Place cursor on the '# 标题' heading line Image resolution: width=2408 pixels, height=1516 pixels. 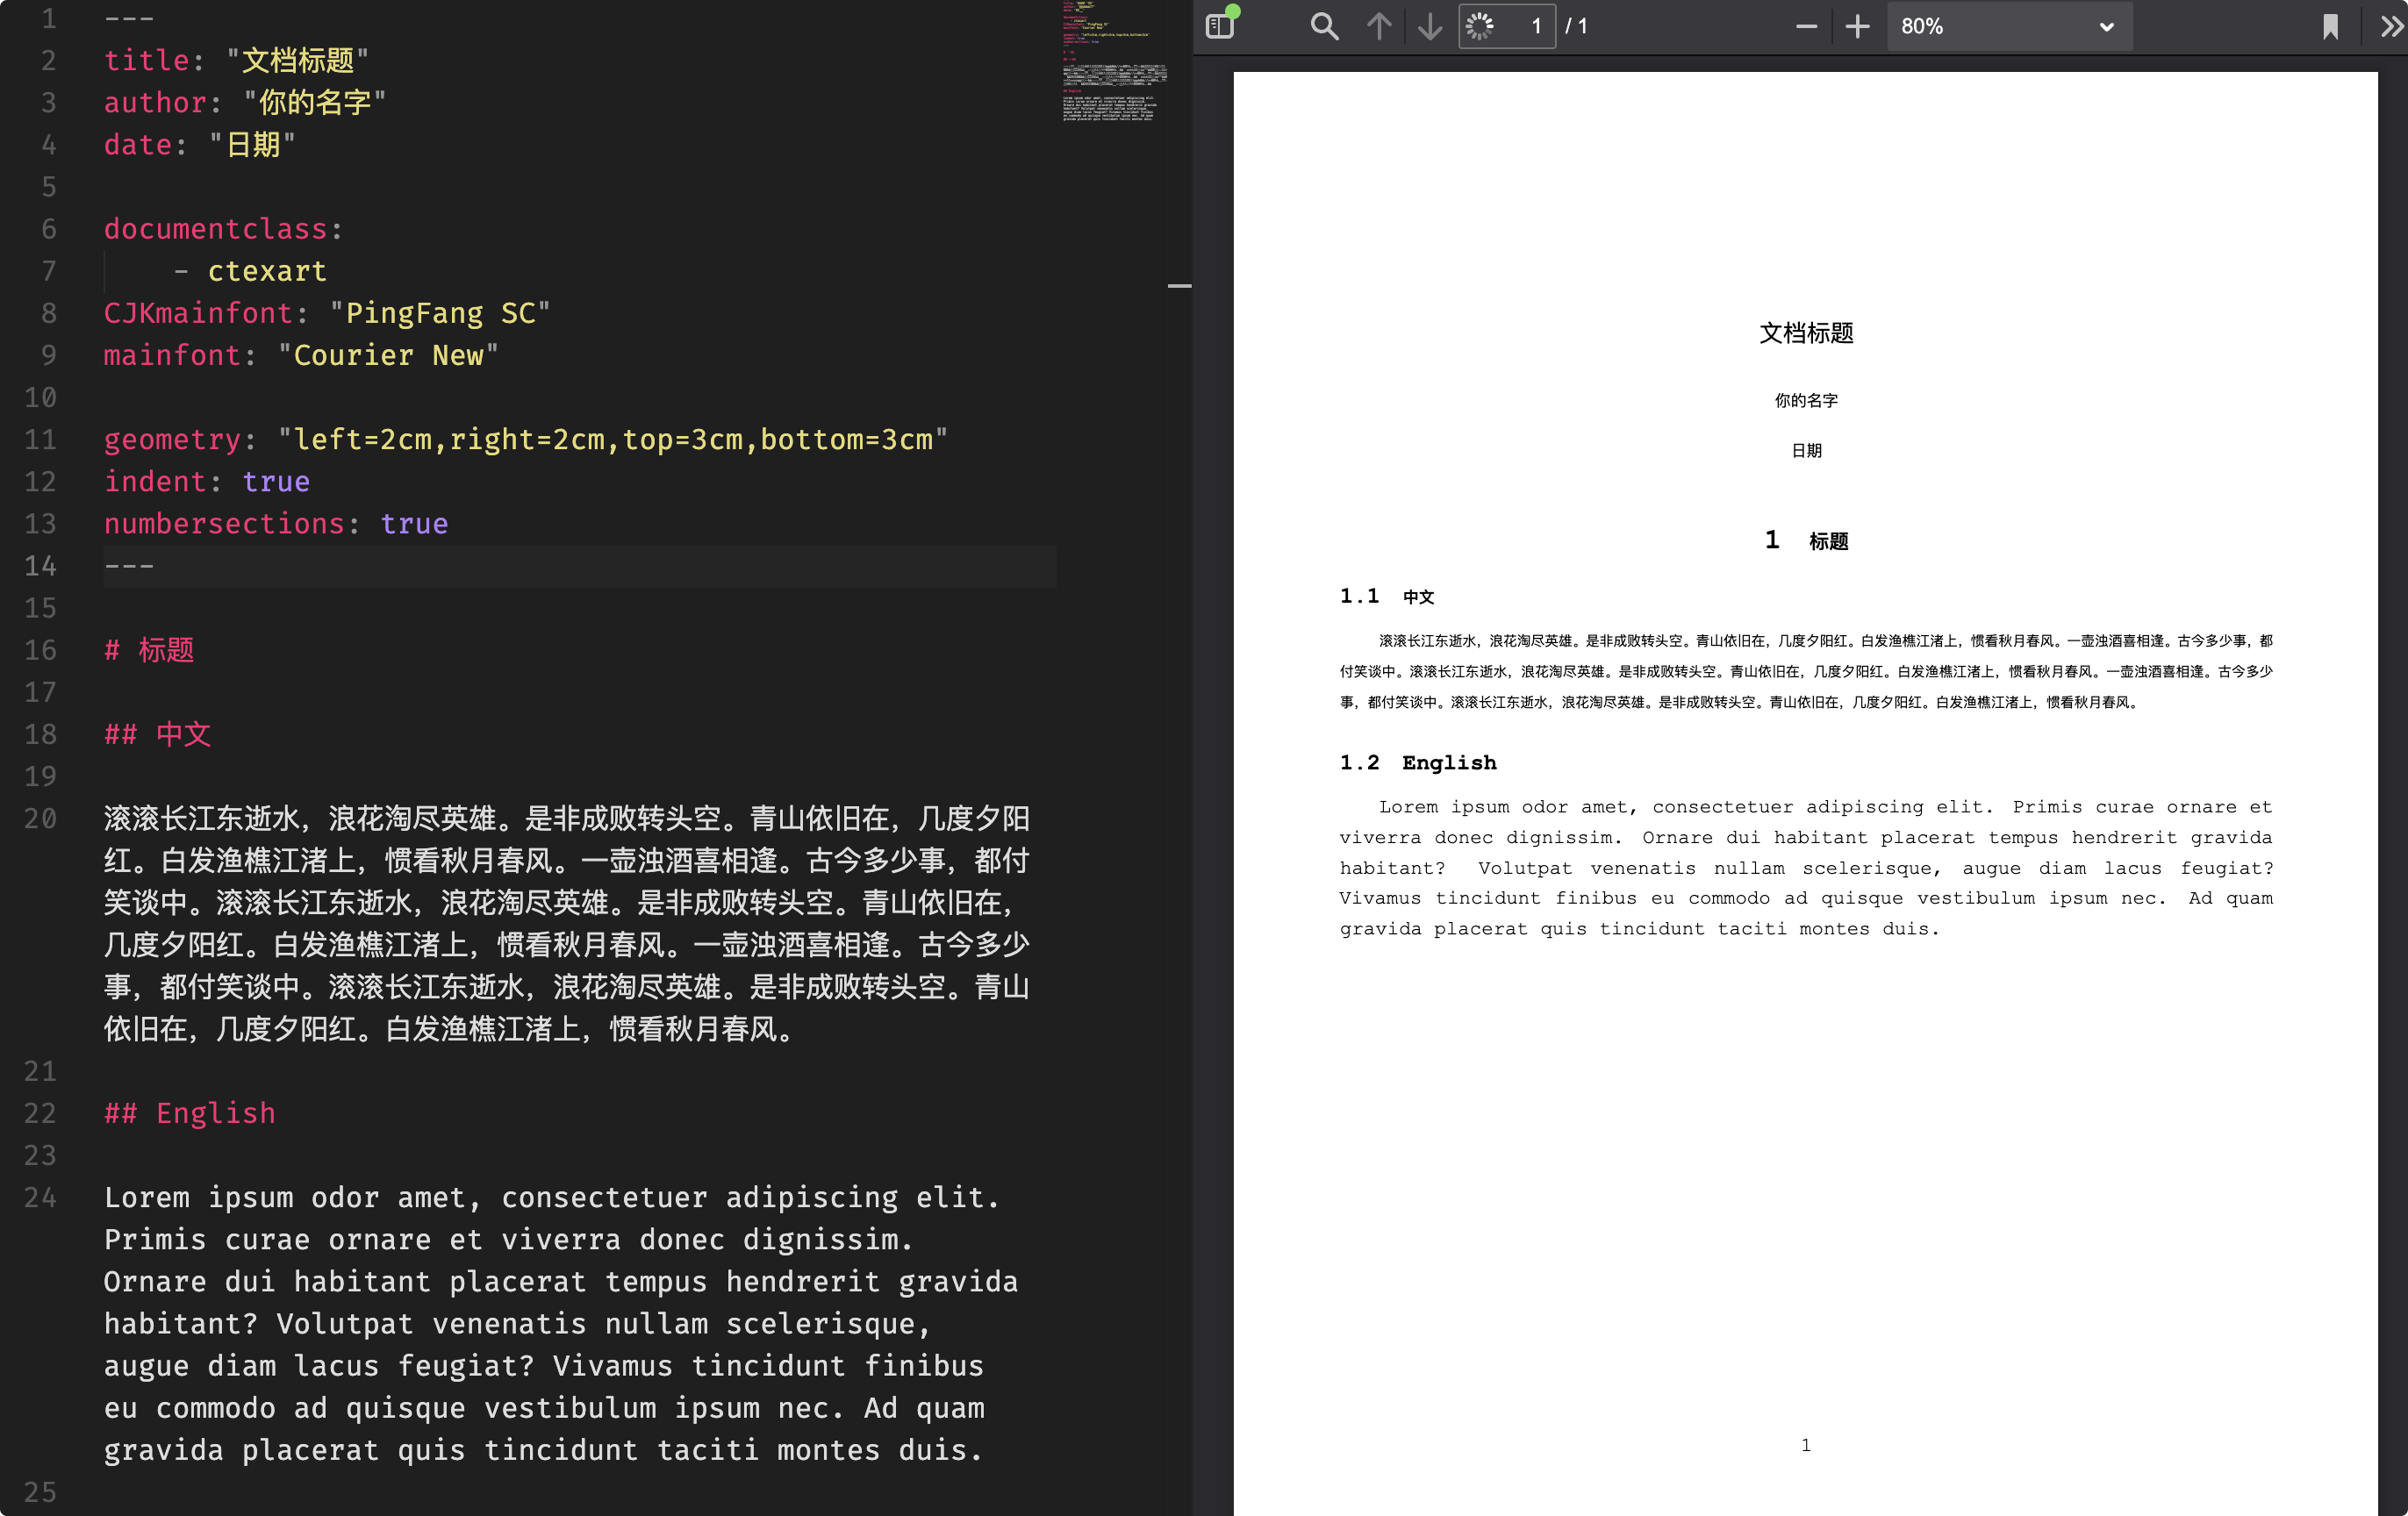[x=150, y=650]
